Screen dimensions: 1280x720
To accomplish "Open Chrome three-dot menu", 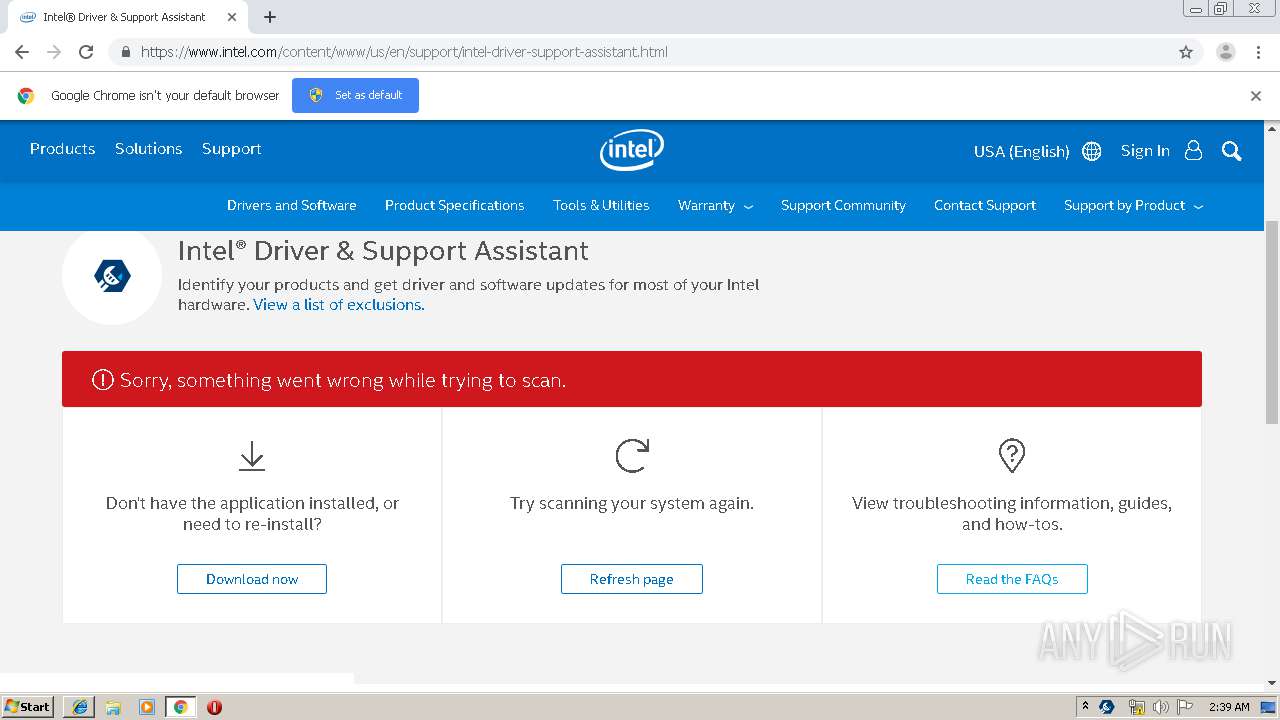I will [x=1258, y=52].
